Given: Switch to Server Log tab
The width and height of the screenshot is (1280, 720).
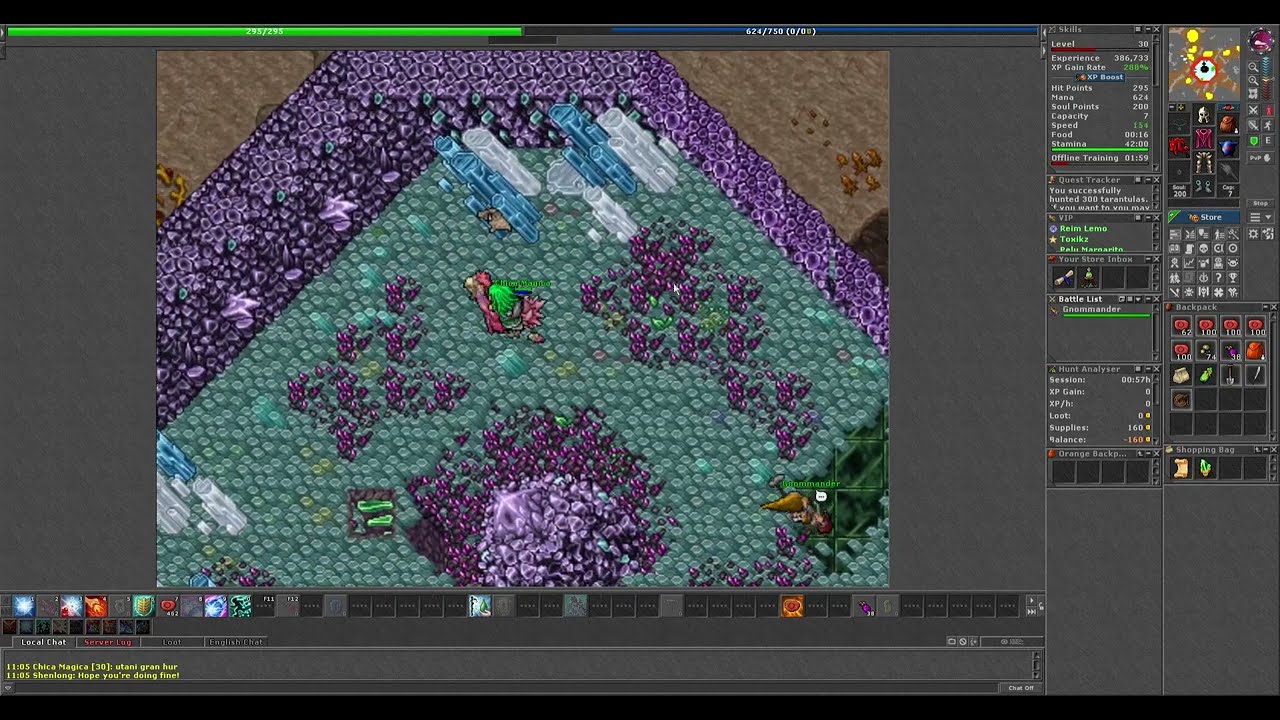Looking at the screenshot, I should (x=108, y=642).
